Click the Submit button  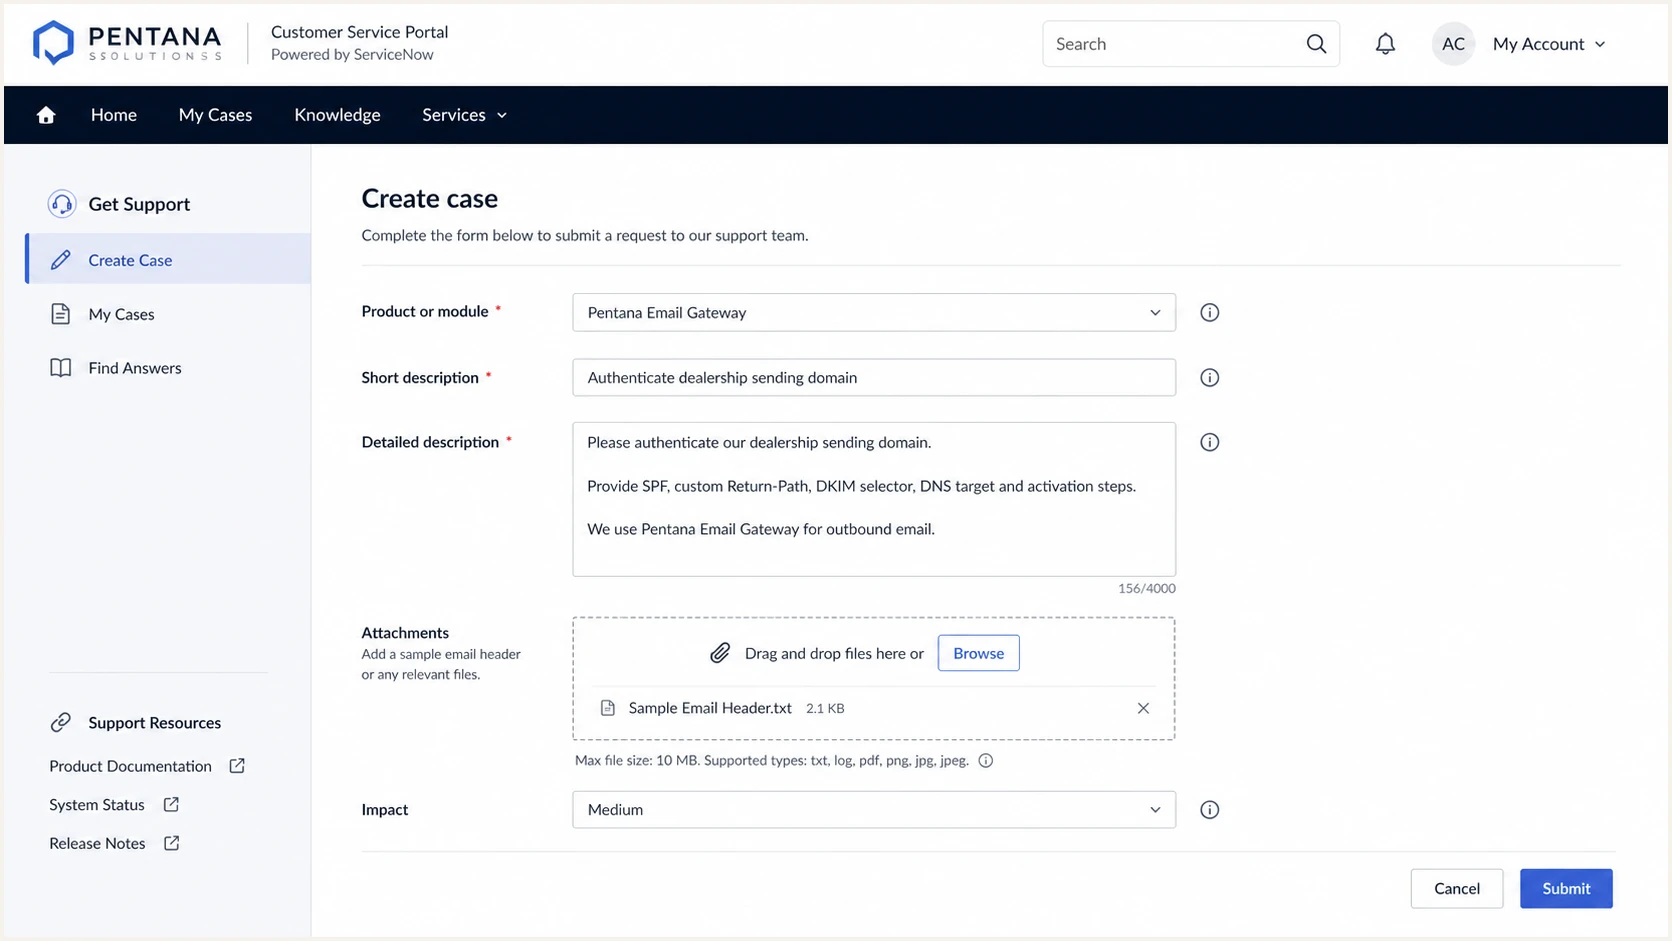[x=1566, y=888]
